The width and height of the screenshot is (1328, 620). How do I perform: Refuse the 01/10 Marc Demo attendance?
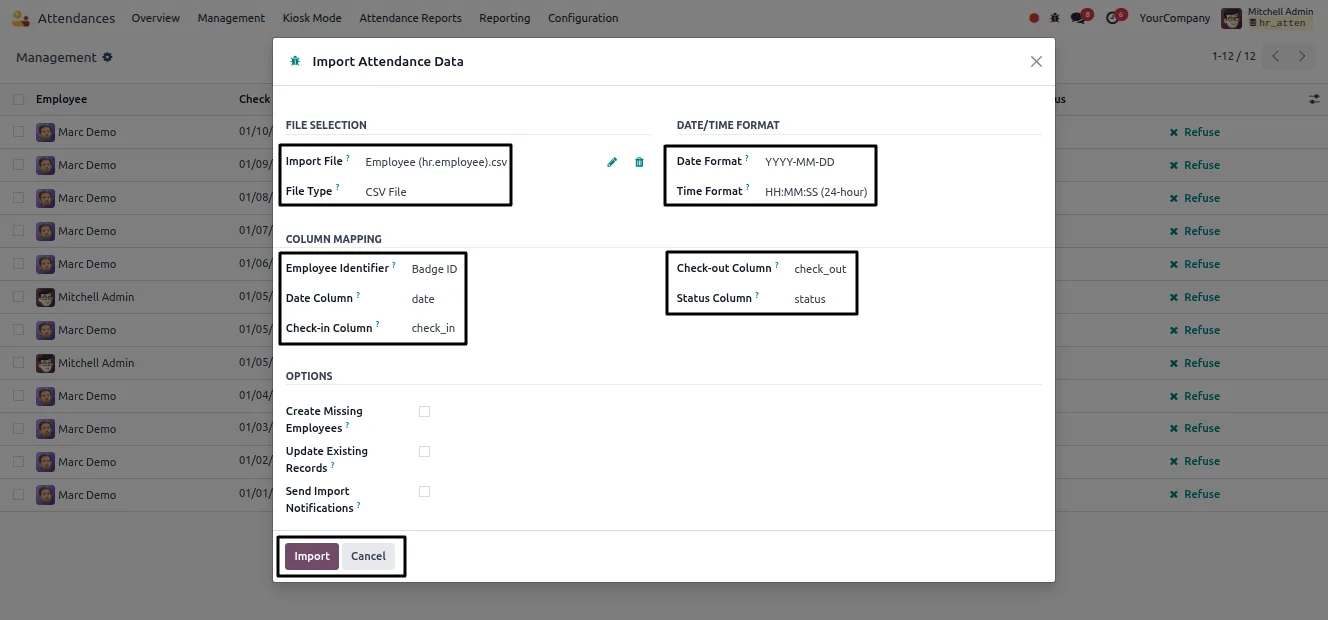tap(1195, 132)
